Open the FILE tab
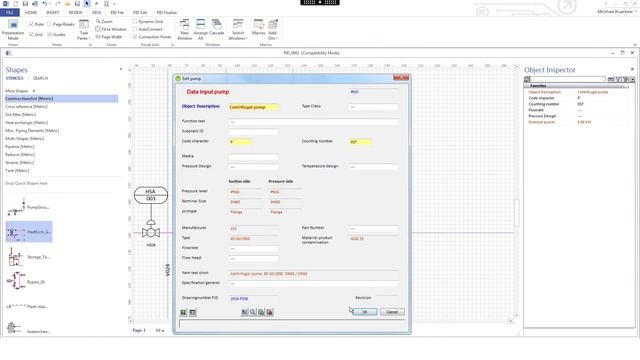 click(10, 13)
